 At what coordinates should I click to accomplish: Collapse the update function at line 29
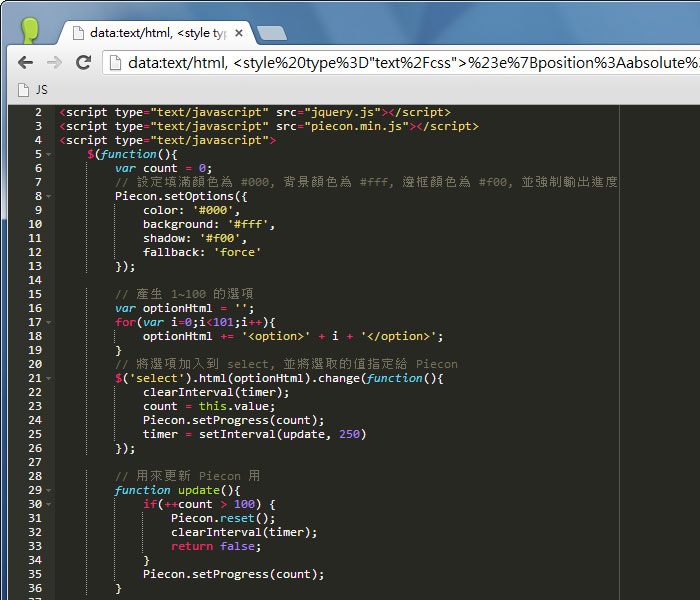(49, 491)
